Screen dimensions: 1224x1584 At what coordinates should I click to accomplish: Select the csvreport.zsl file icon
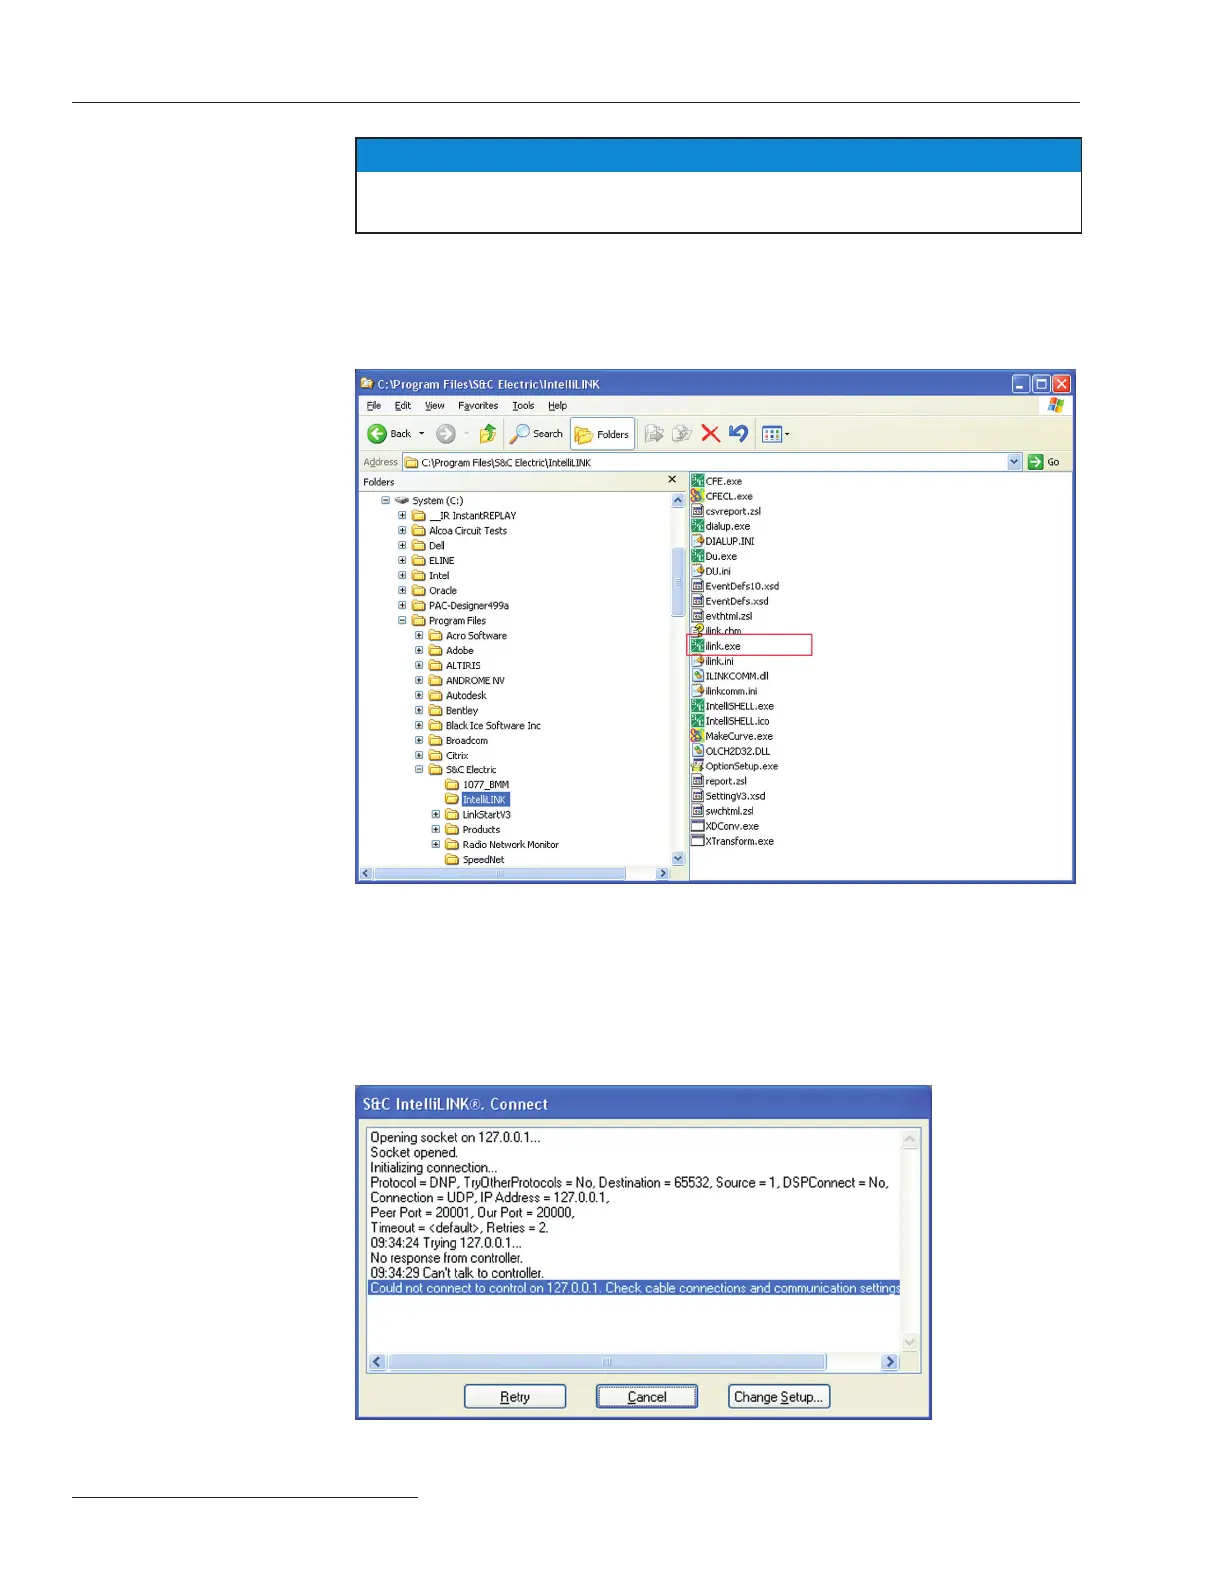click(698, 511)
